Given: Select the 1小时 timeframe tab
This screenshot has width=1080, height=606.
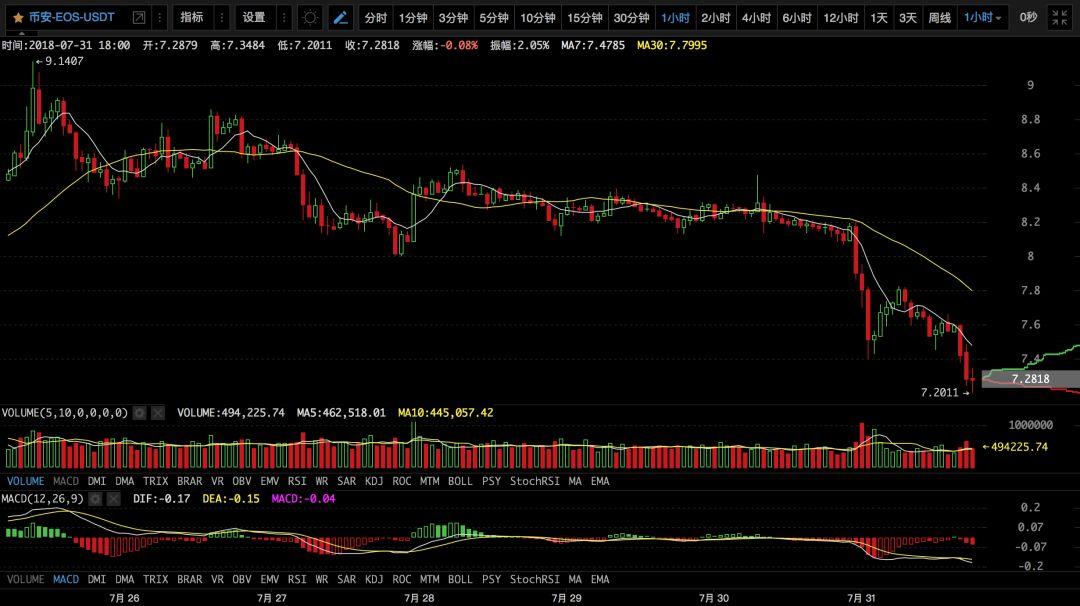Looking at the screenshot, I should 675,18.
